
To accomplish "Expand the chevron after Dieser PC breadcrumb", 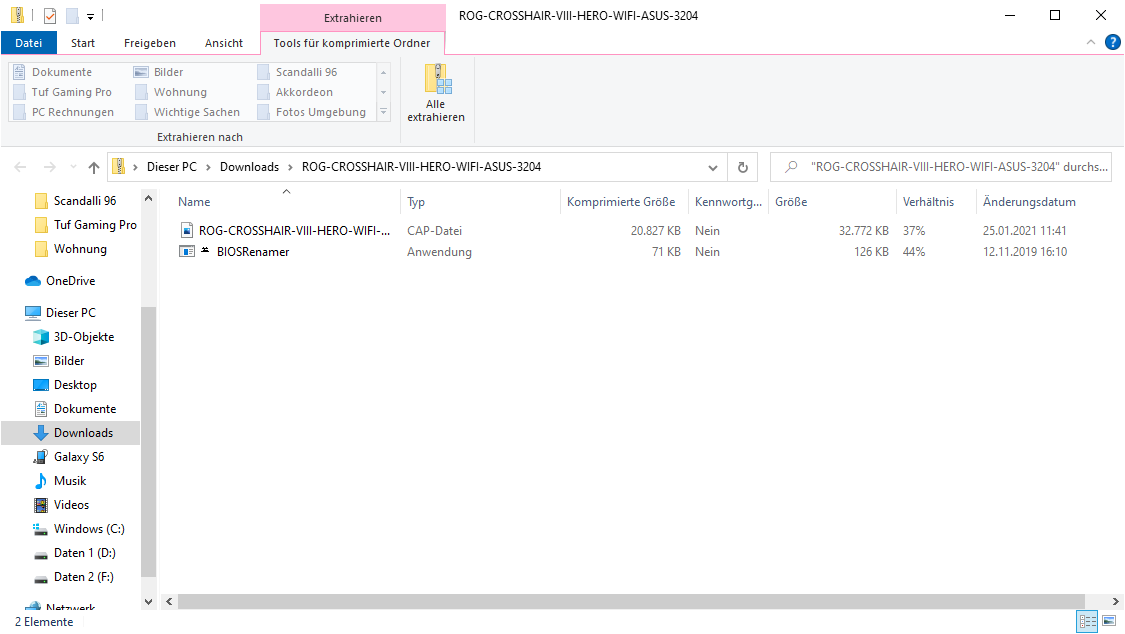I will point(208,167).
